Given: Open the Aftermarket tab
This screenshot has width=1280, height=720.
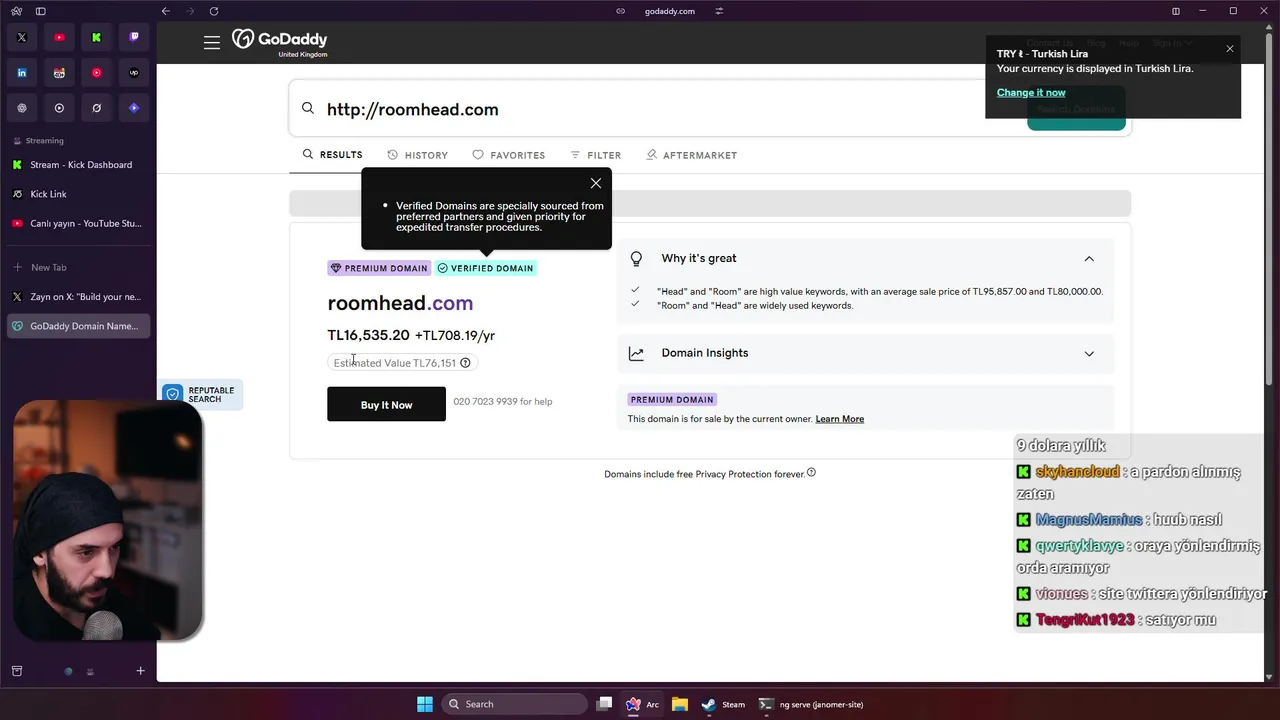Looking at the screenshot, I should [x=692, y=155].
